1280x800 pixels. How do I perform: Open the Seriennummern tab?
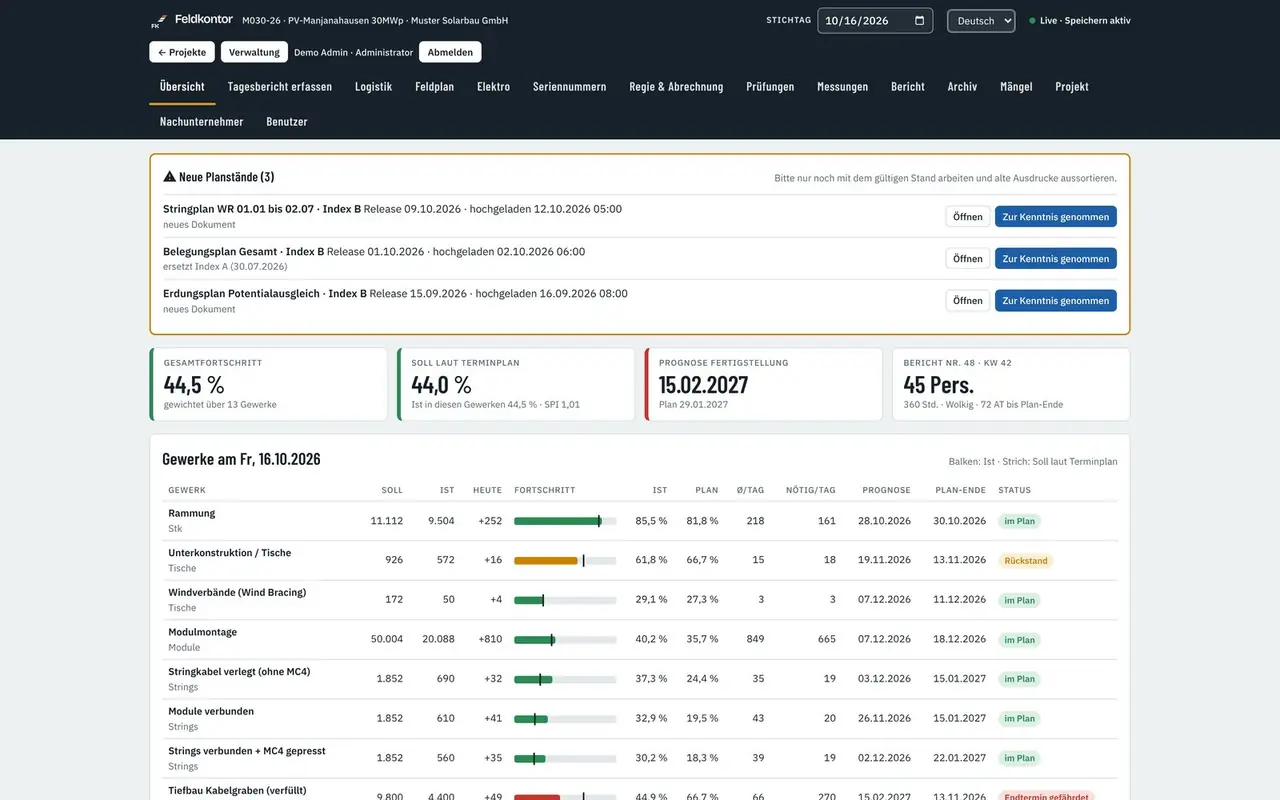pos(570,87)
